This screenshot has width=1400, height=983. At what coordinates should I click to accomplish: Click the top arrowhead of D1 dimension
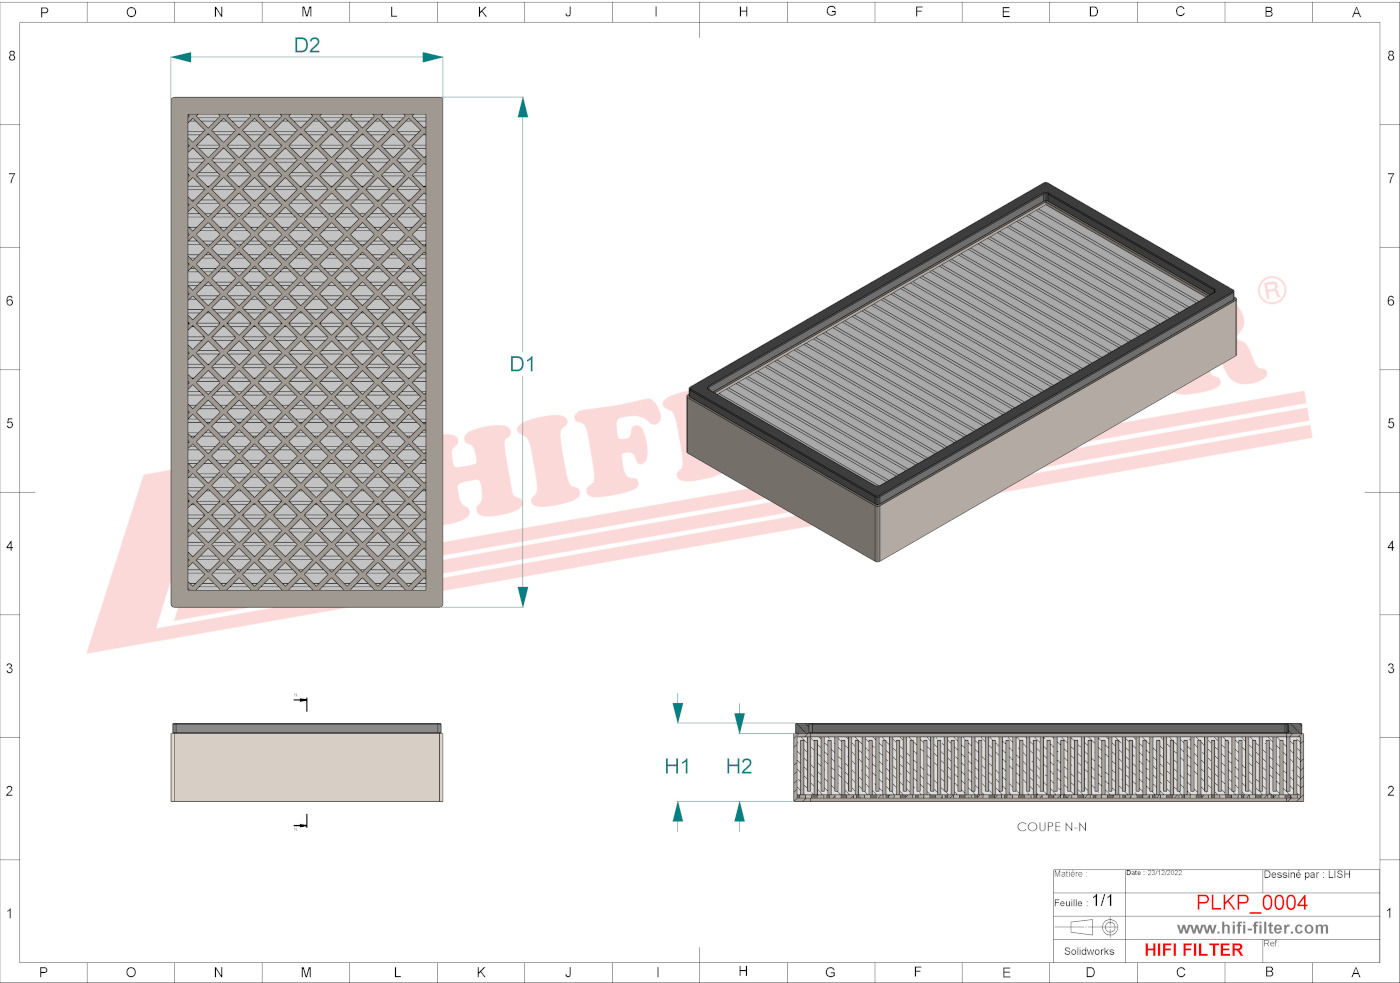522,108
